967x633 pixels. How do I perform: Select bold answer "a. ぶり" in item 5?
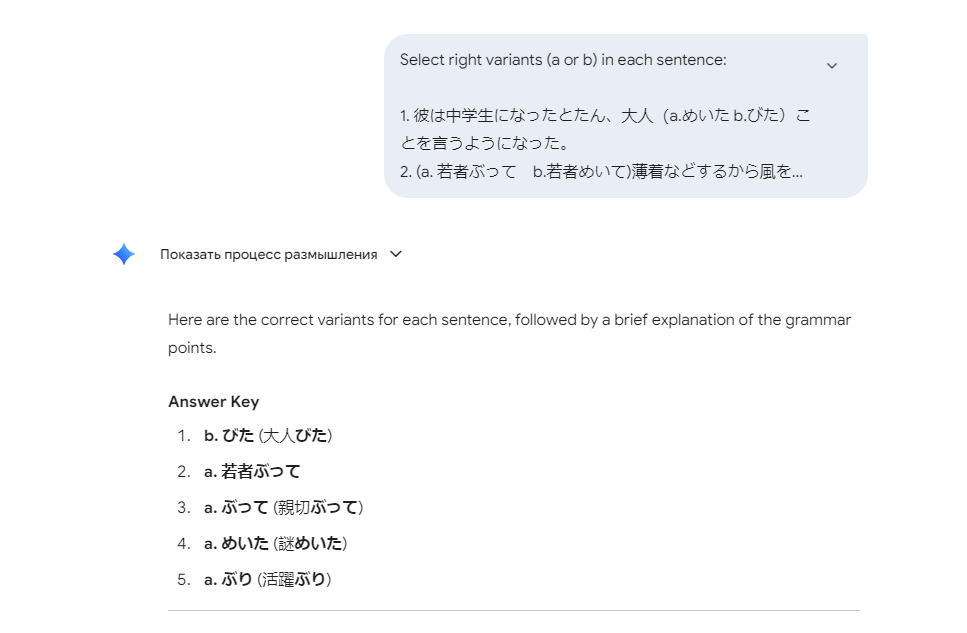tap(228, 580)
